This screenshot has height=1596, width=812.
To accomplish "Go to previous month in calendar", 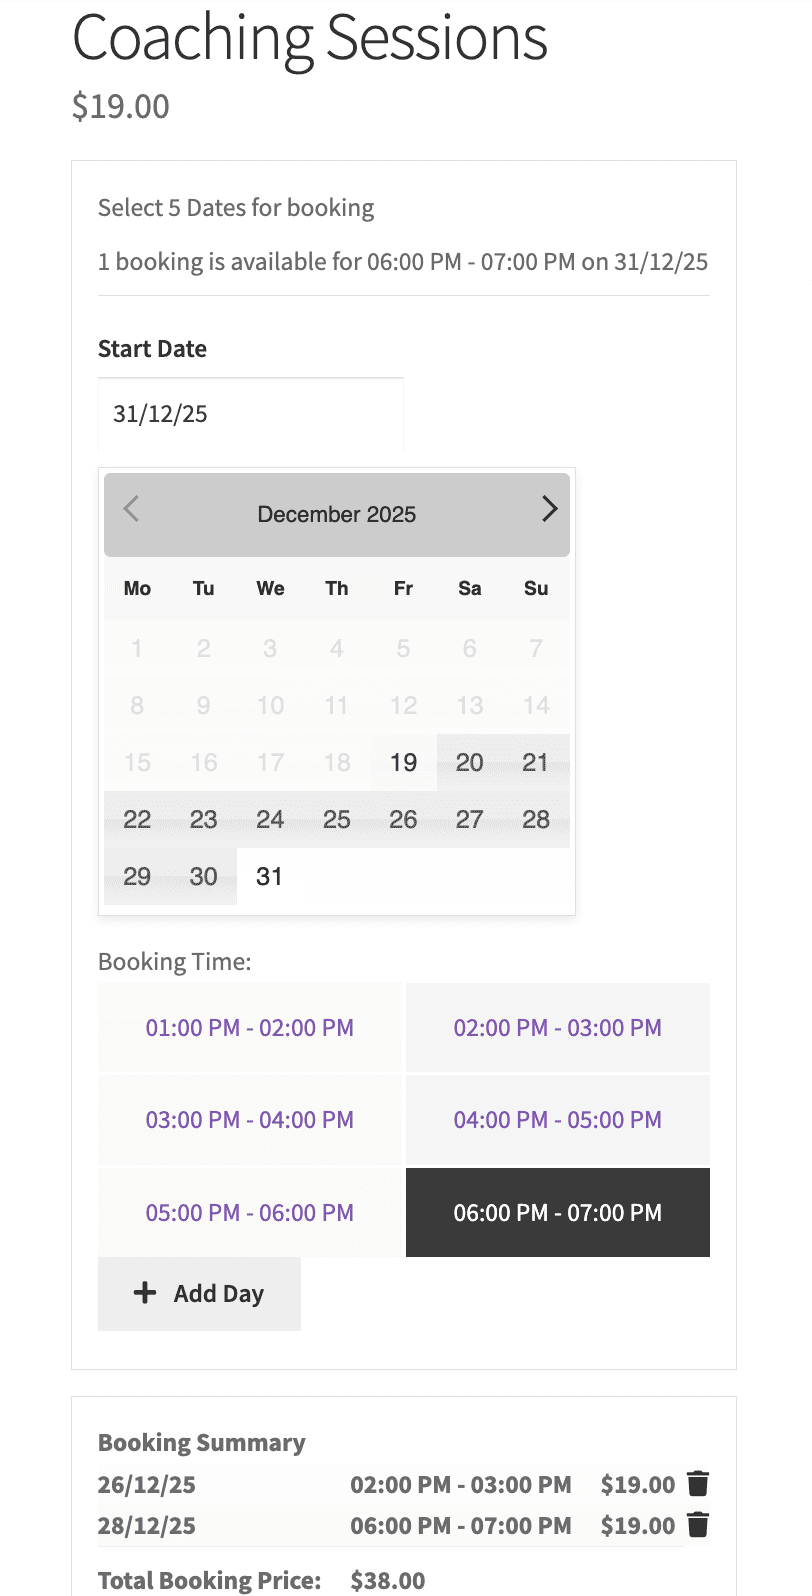I will 131,509.
